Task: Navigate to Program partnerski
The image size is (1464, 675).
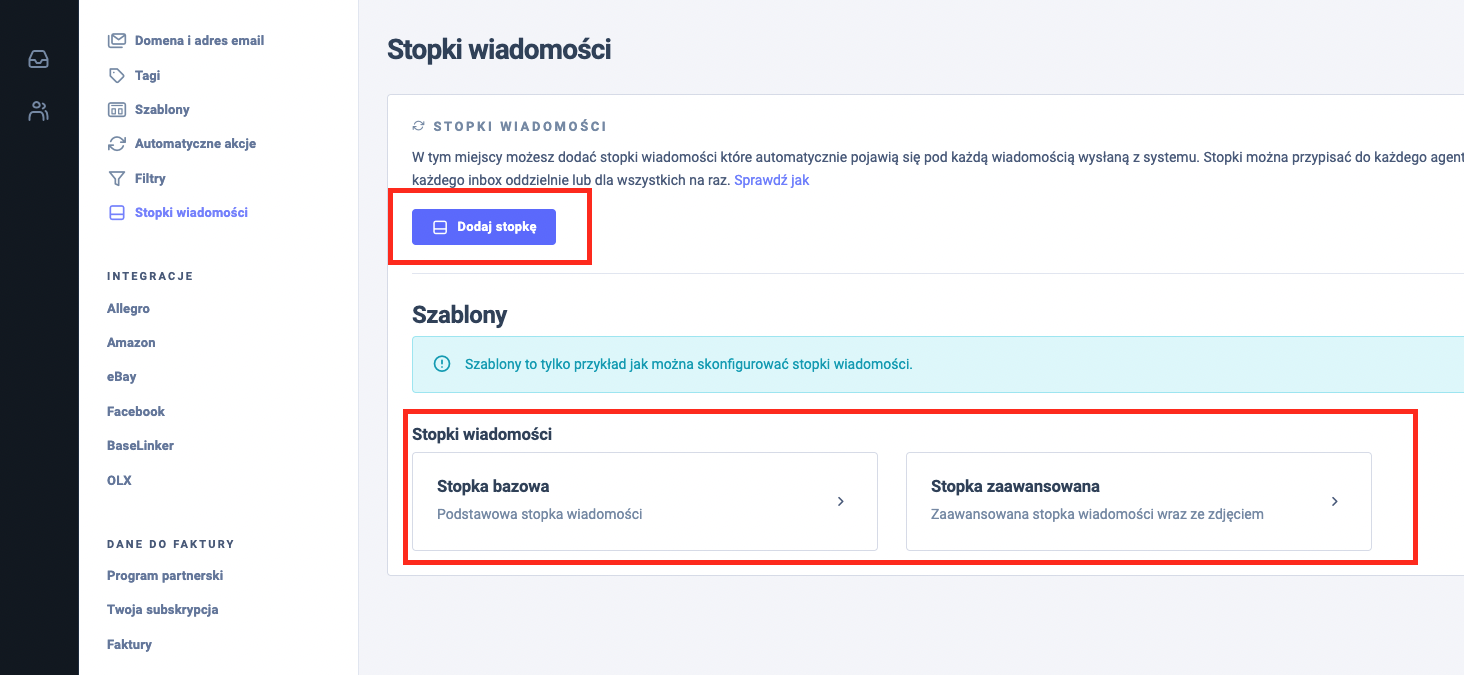Action: pos(165,576)
